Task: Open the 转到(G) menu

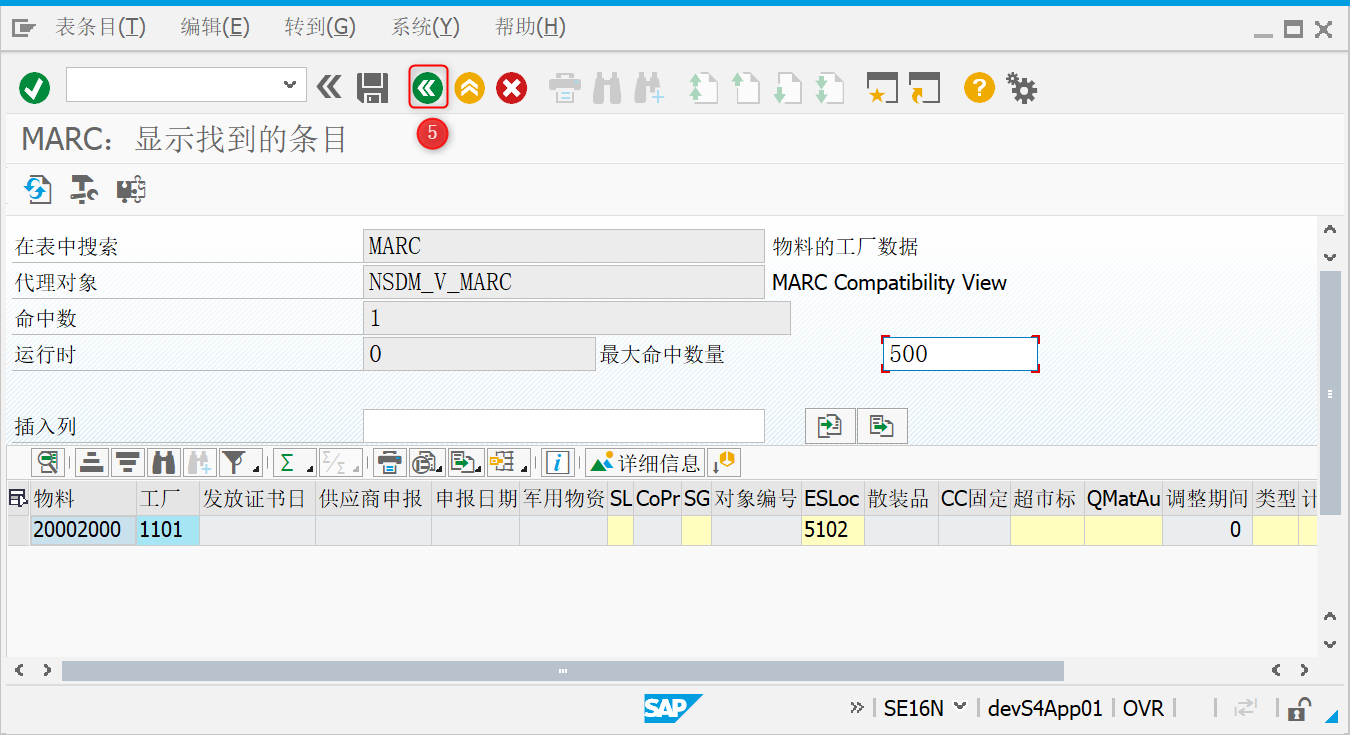Action: point(319,27)
